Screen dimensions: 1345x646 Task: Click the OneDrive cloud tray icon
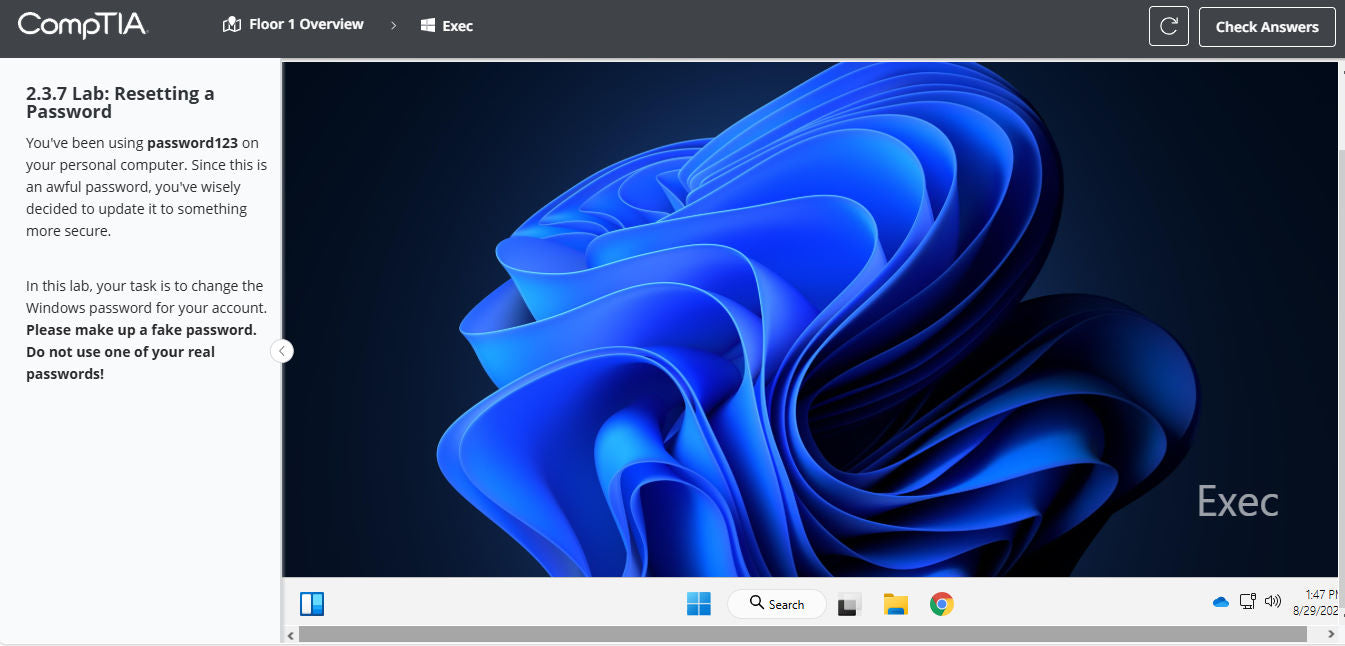click(1220, 602)
